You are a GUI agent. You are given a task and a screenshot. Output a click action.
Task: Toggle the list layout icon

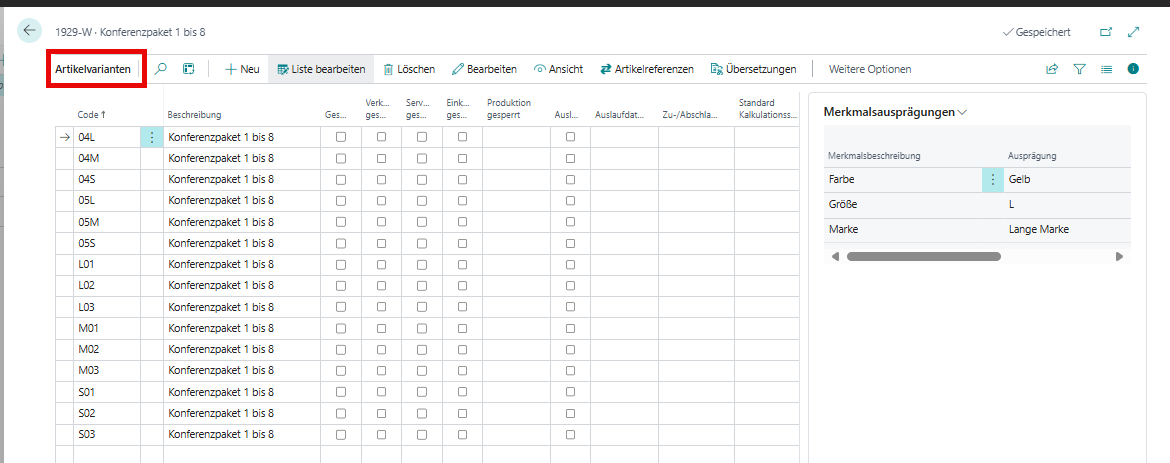pyautogui.click(x=1106, y=69)
